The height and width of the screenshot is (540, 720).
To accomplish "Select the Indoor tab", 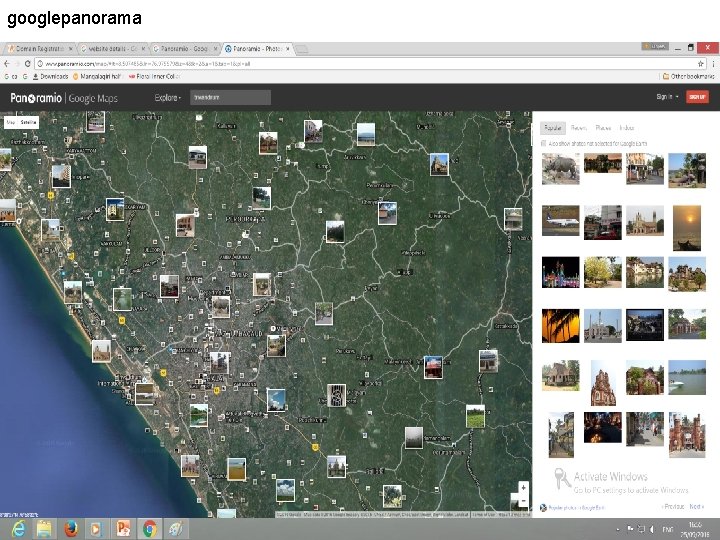I will [x=626, y=128].
